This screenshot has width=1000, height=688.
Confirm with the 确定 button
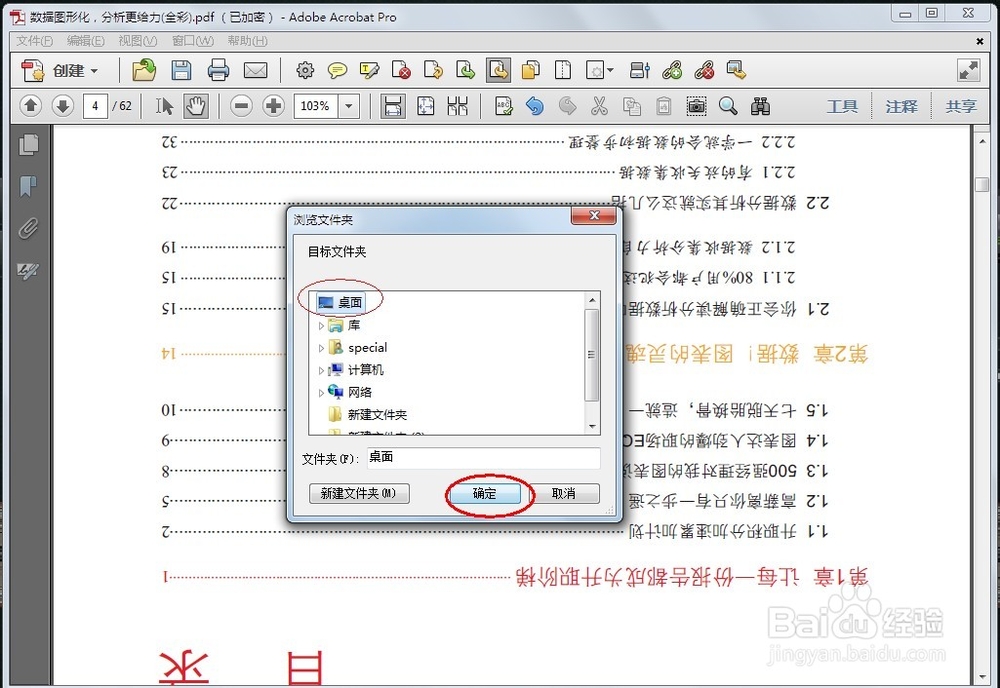point(484,494)
